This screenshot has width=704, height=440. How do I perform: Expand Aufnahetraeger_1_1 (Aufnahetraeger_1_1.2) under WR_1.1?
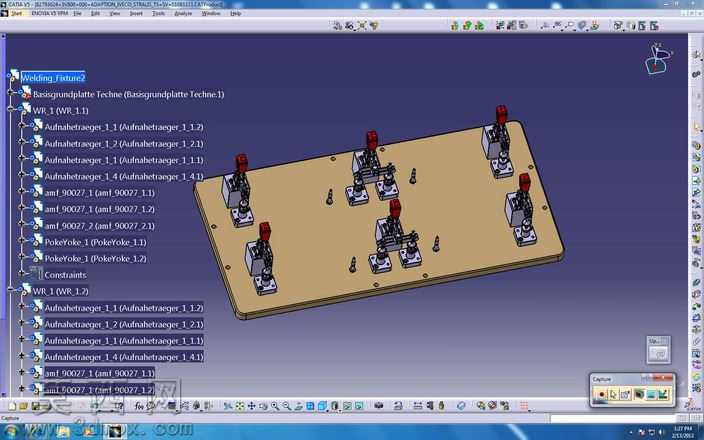pyautogui.click(x=22, y=125)
